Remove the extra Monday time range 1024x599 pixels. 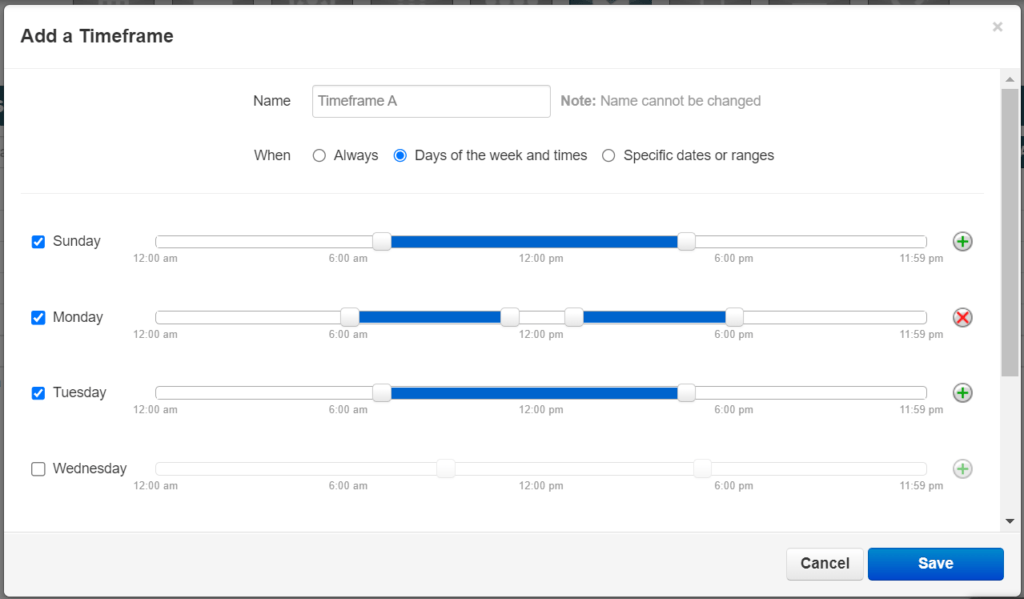pyautogui.click(x=962, y=317)
